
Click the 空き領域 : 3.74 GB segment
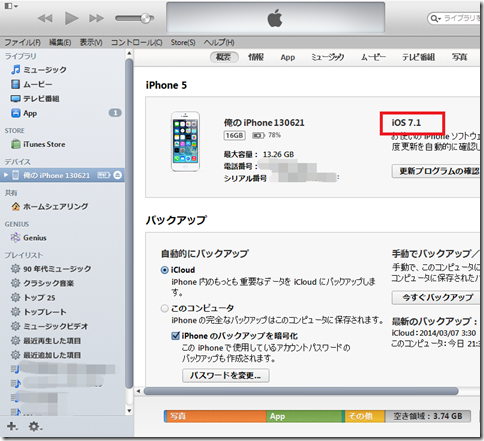click(428, 416)
